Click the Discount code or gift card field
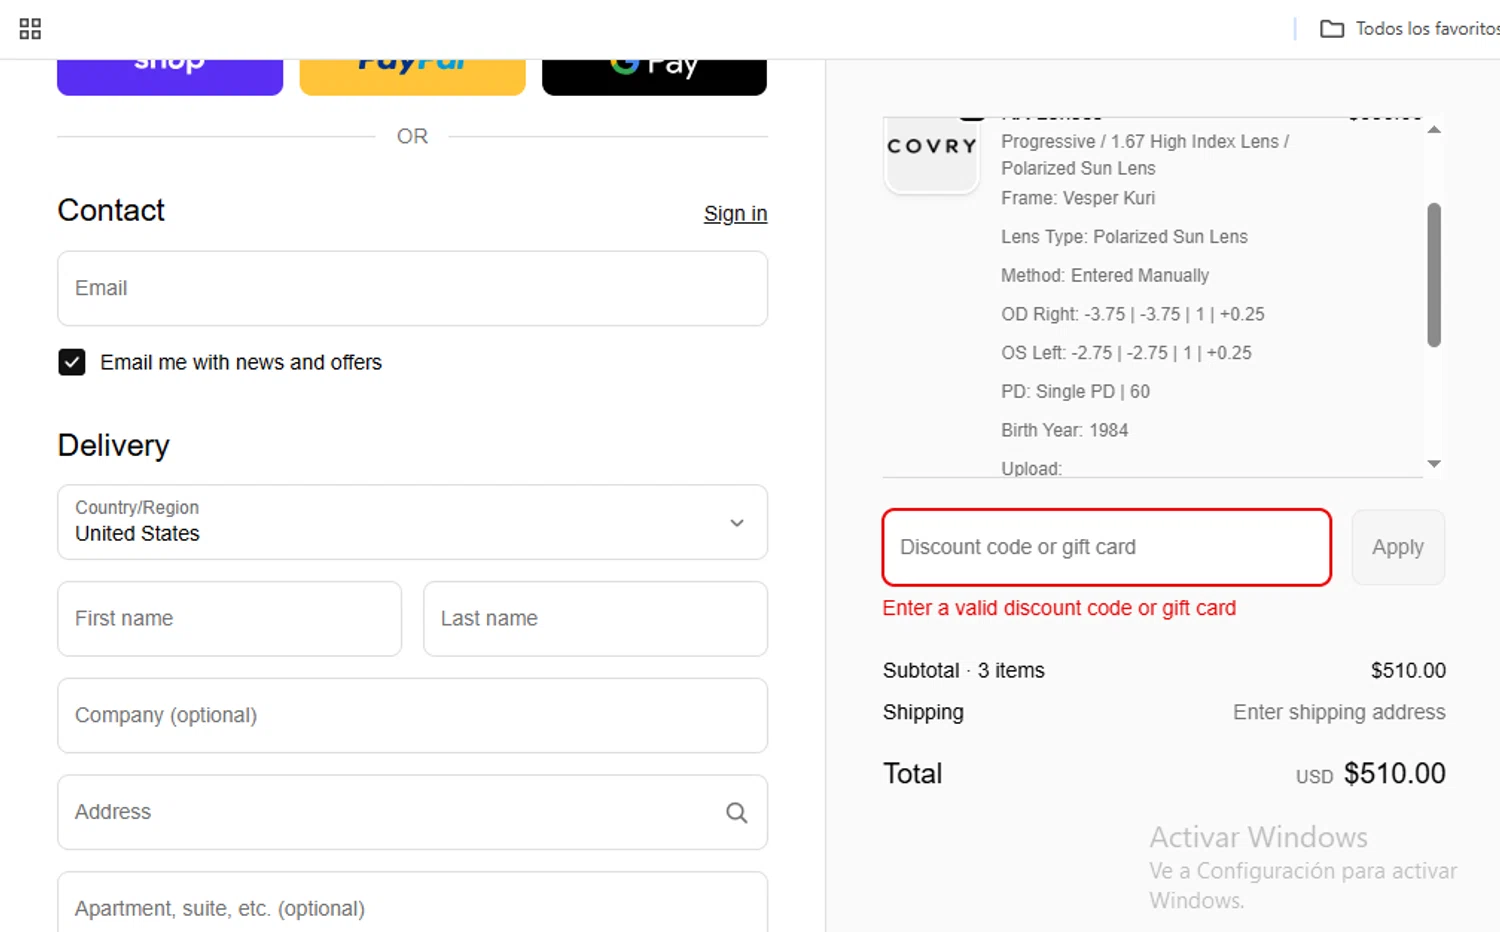 [x=1106, y=547]
